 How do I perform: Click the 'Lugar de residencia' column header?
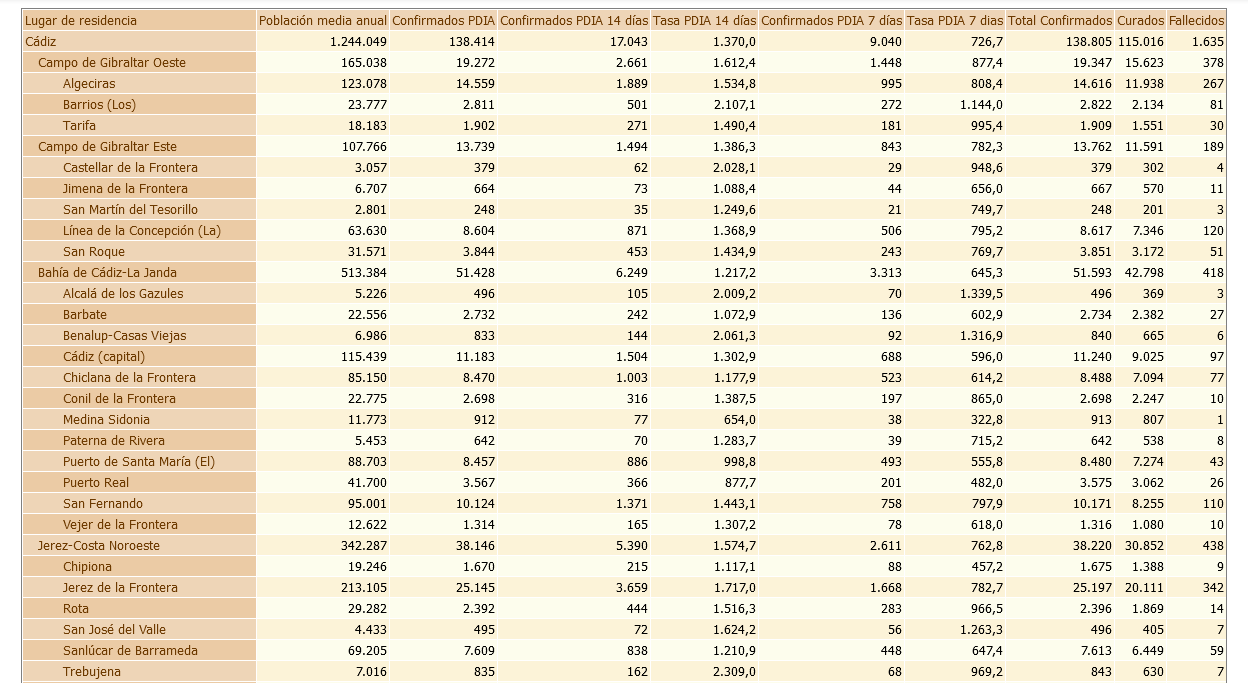(81, 20)
